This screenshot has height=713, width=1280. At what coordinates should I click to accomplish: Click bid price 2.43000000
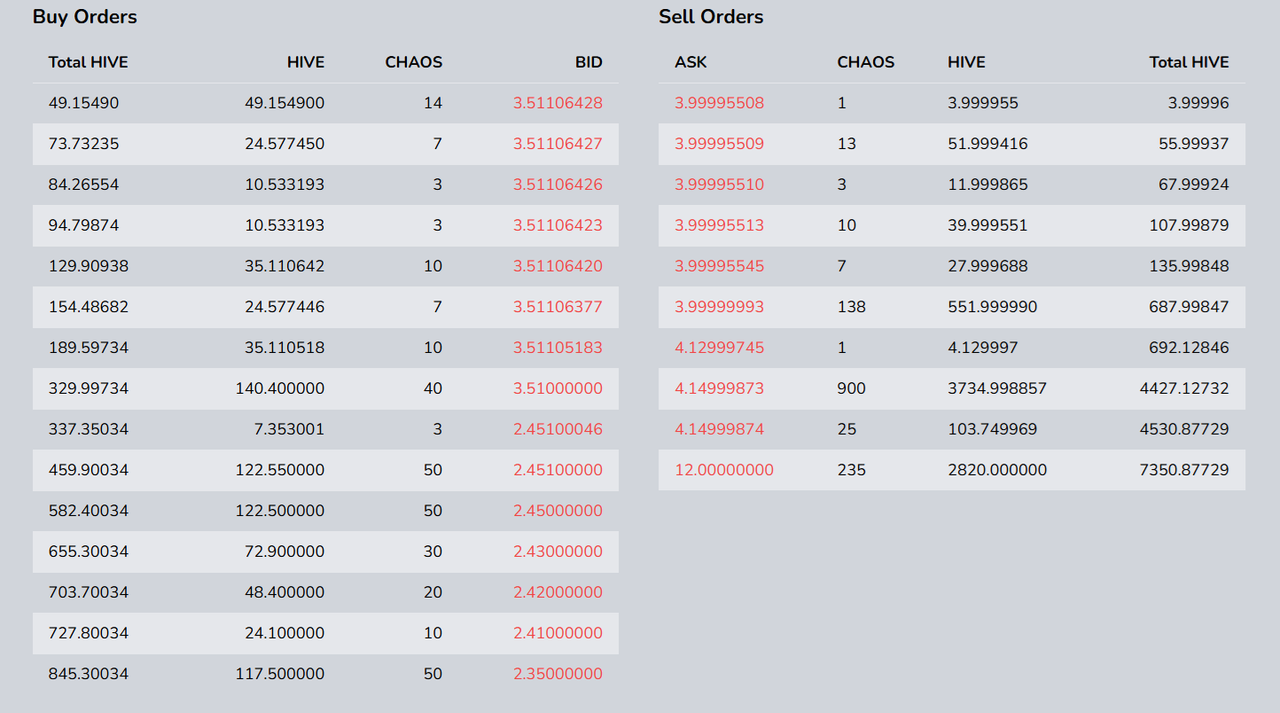557,551
